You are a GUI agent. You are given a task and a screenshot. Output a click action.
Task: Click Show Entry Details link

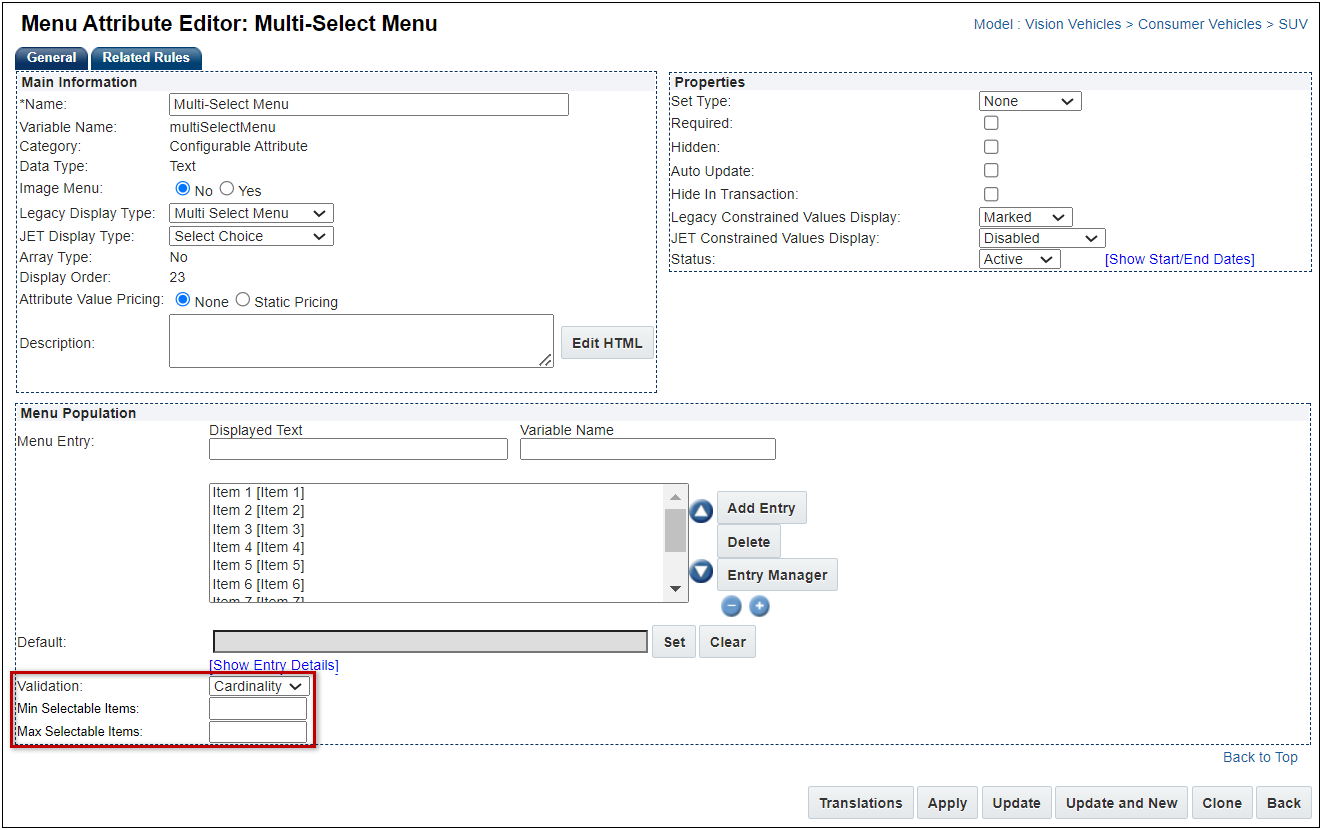tap(274, 665)
